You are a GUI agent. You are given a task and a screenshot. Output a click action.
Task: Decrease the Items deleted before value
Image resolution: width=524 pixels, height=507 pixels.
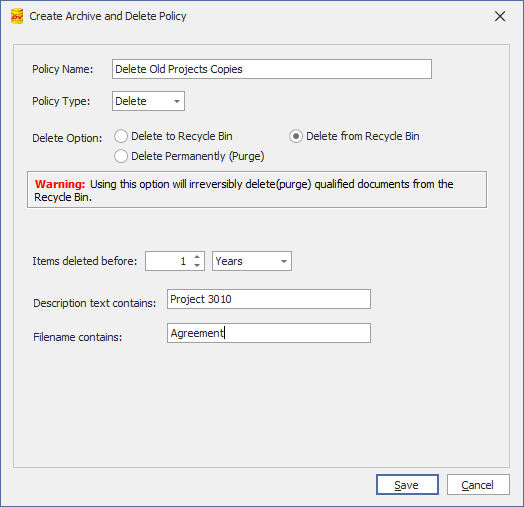[197, 265]
